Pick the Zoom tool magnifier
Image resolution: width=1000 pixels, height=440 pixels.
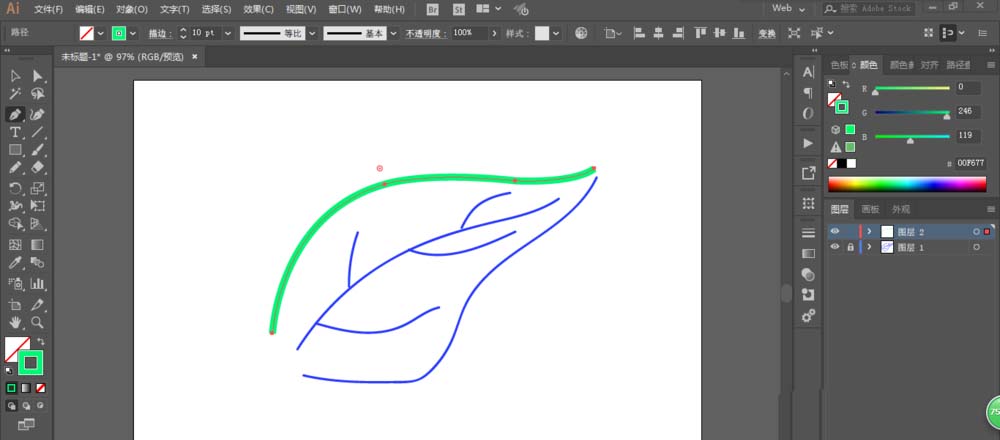click(37, 322)
